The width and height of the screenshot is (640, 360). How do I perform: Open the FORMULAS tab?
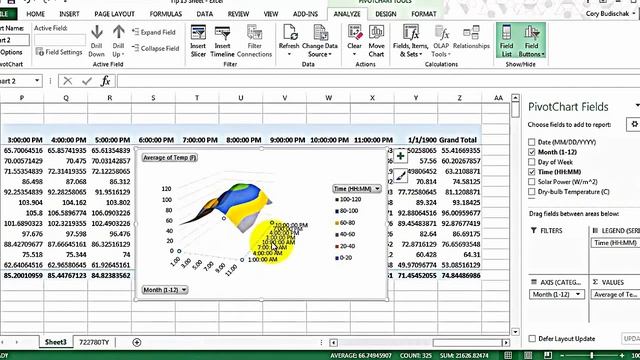coord(166,14)
